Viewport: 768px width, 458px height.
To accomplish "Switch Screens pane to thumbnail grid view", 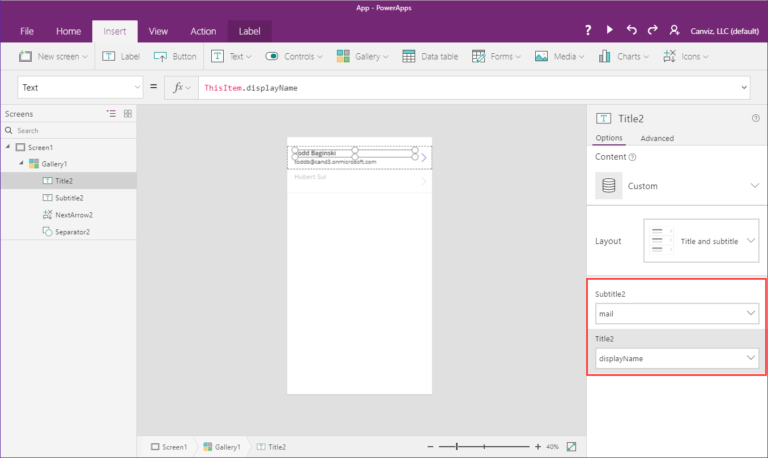I will [x=128, y=114].
